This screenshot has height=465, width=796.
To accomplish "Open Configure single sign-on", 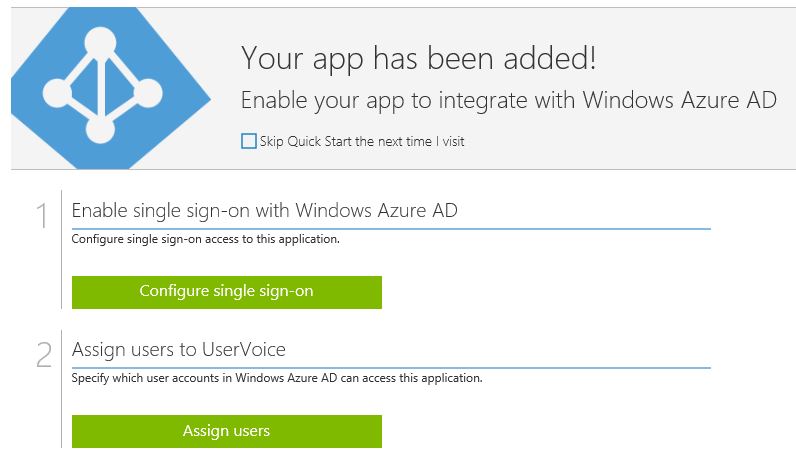I will (x=226, y=292).
